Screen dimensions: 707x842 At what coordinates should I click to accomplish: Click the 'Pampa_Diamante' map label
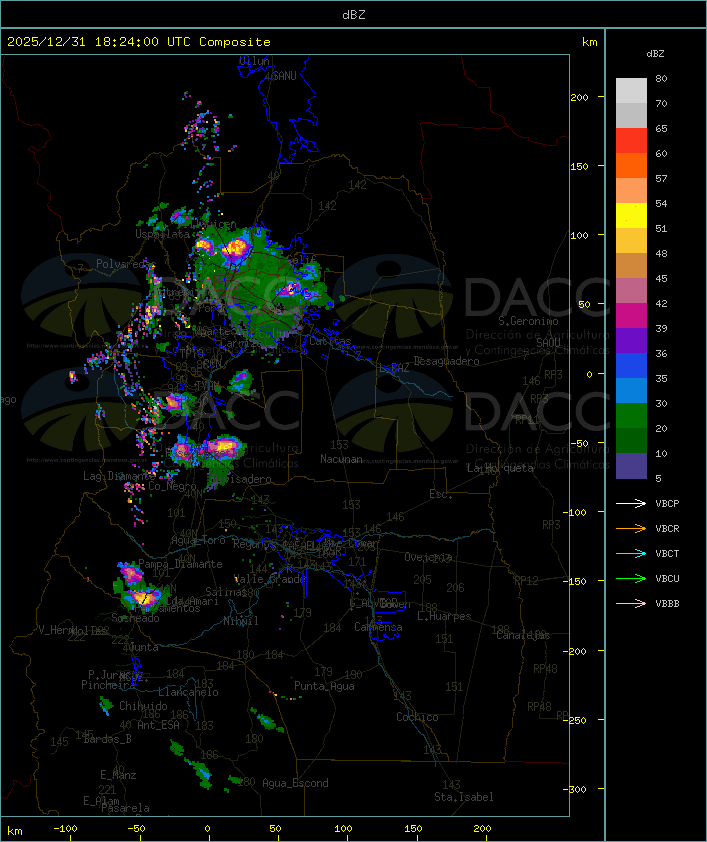(x=180, y=564)
